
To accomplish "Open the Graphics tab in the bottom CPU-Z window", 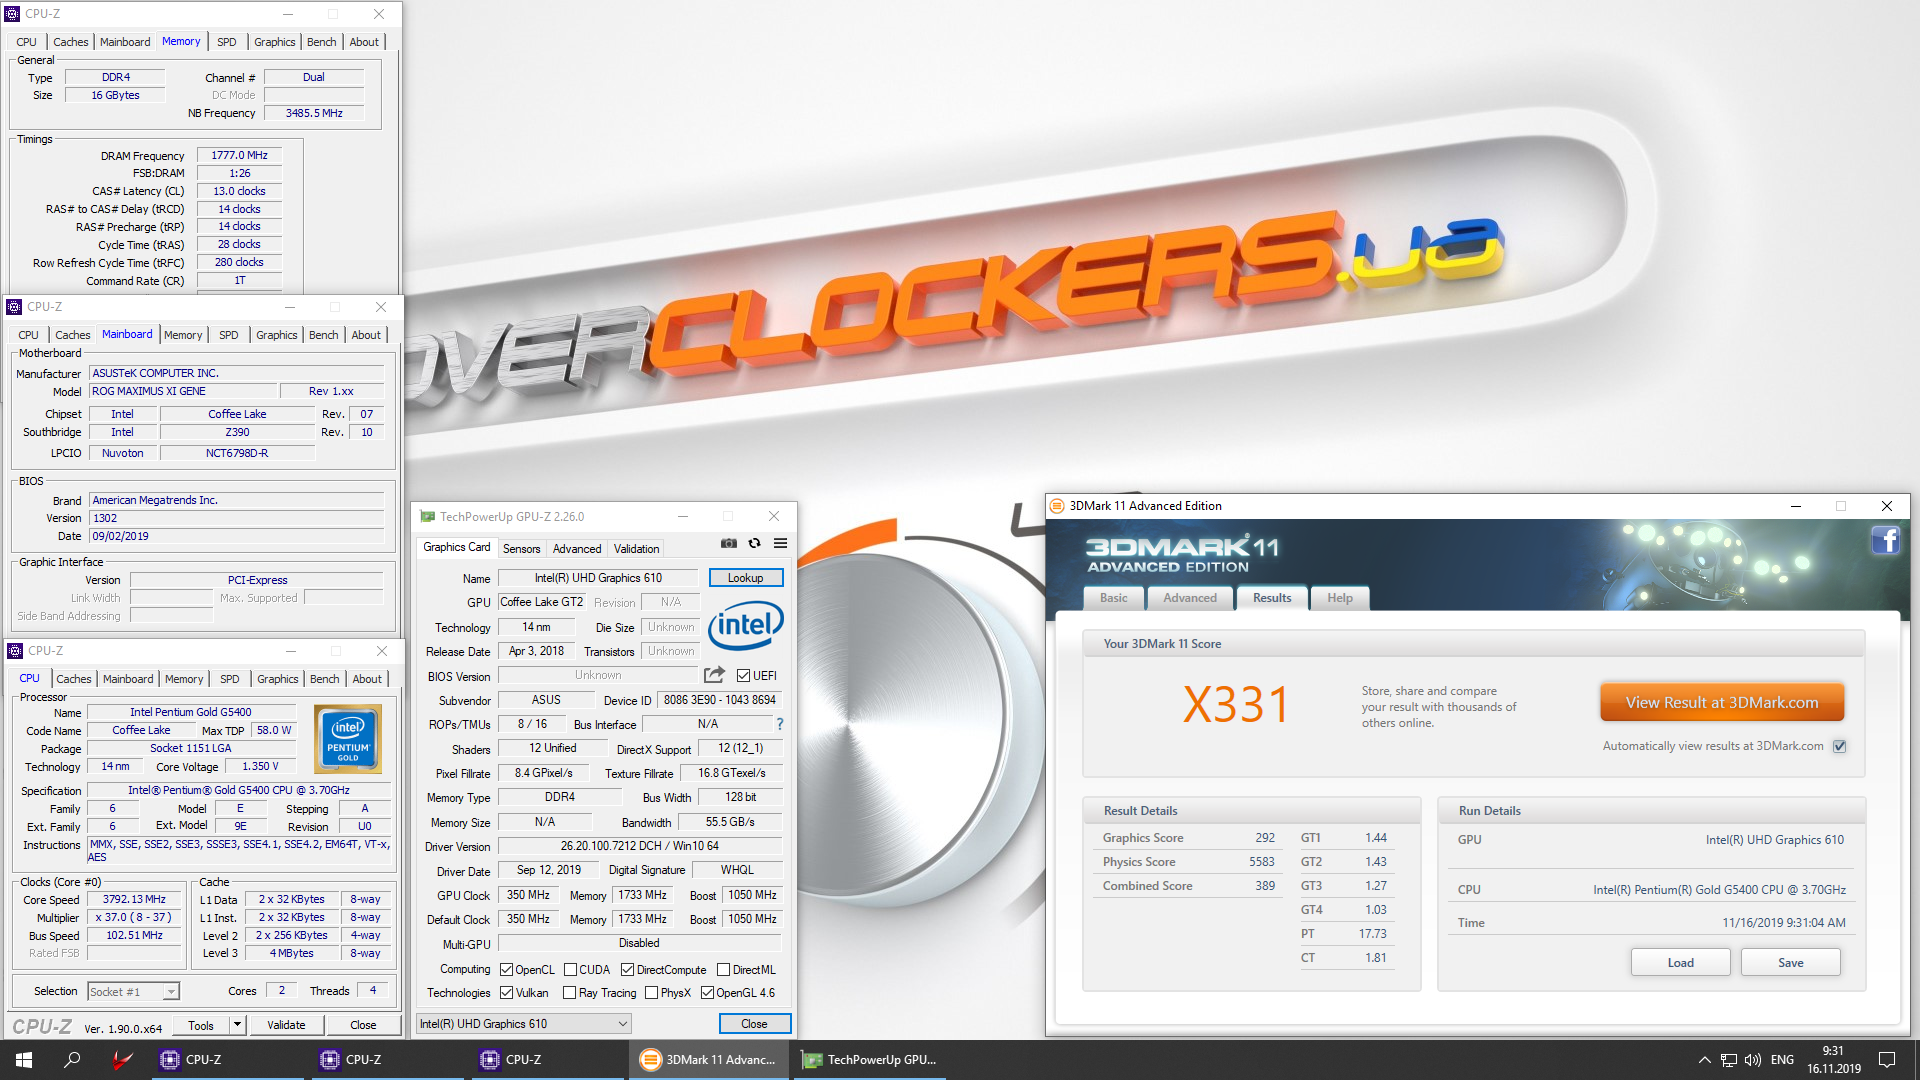I will [277, 679].
